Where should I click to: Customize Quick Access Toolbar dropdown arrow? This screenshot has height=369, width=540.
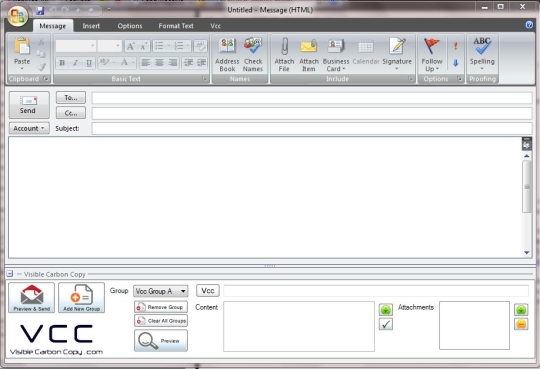click(109, 10)
